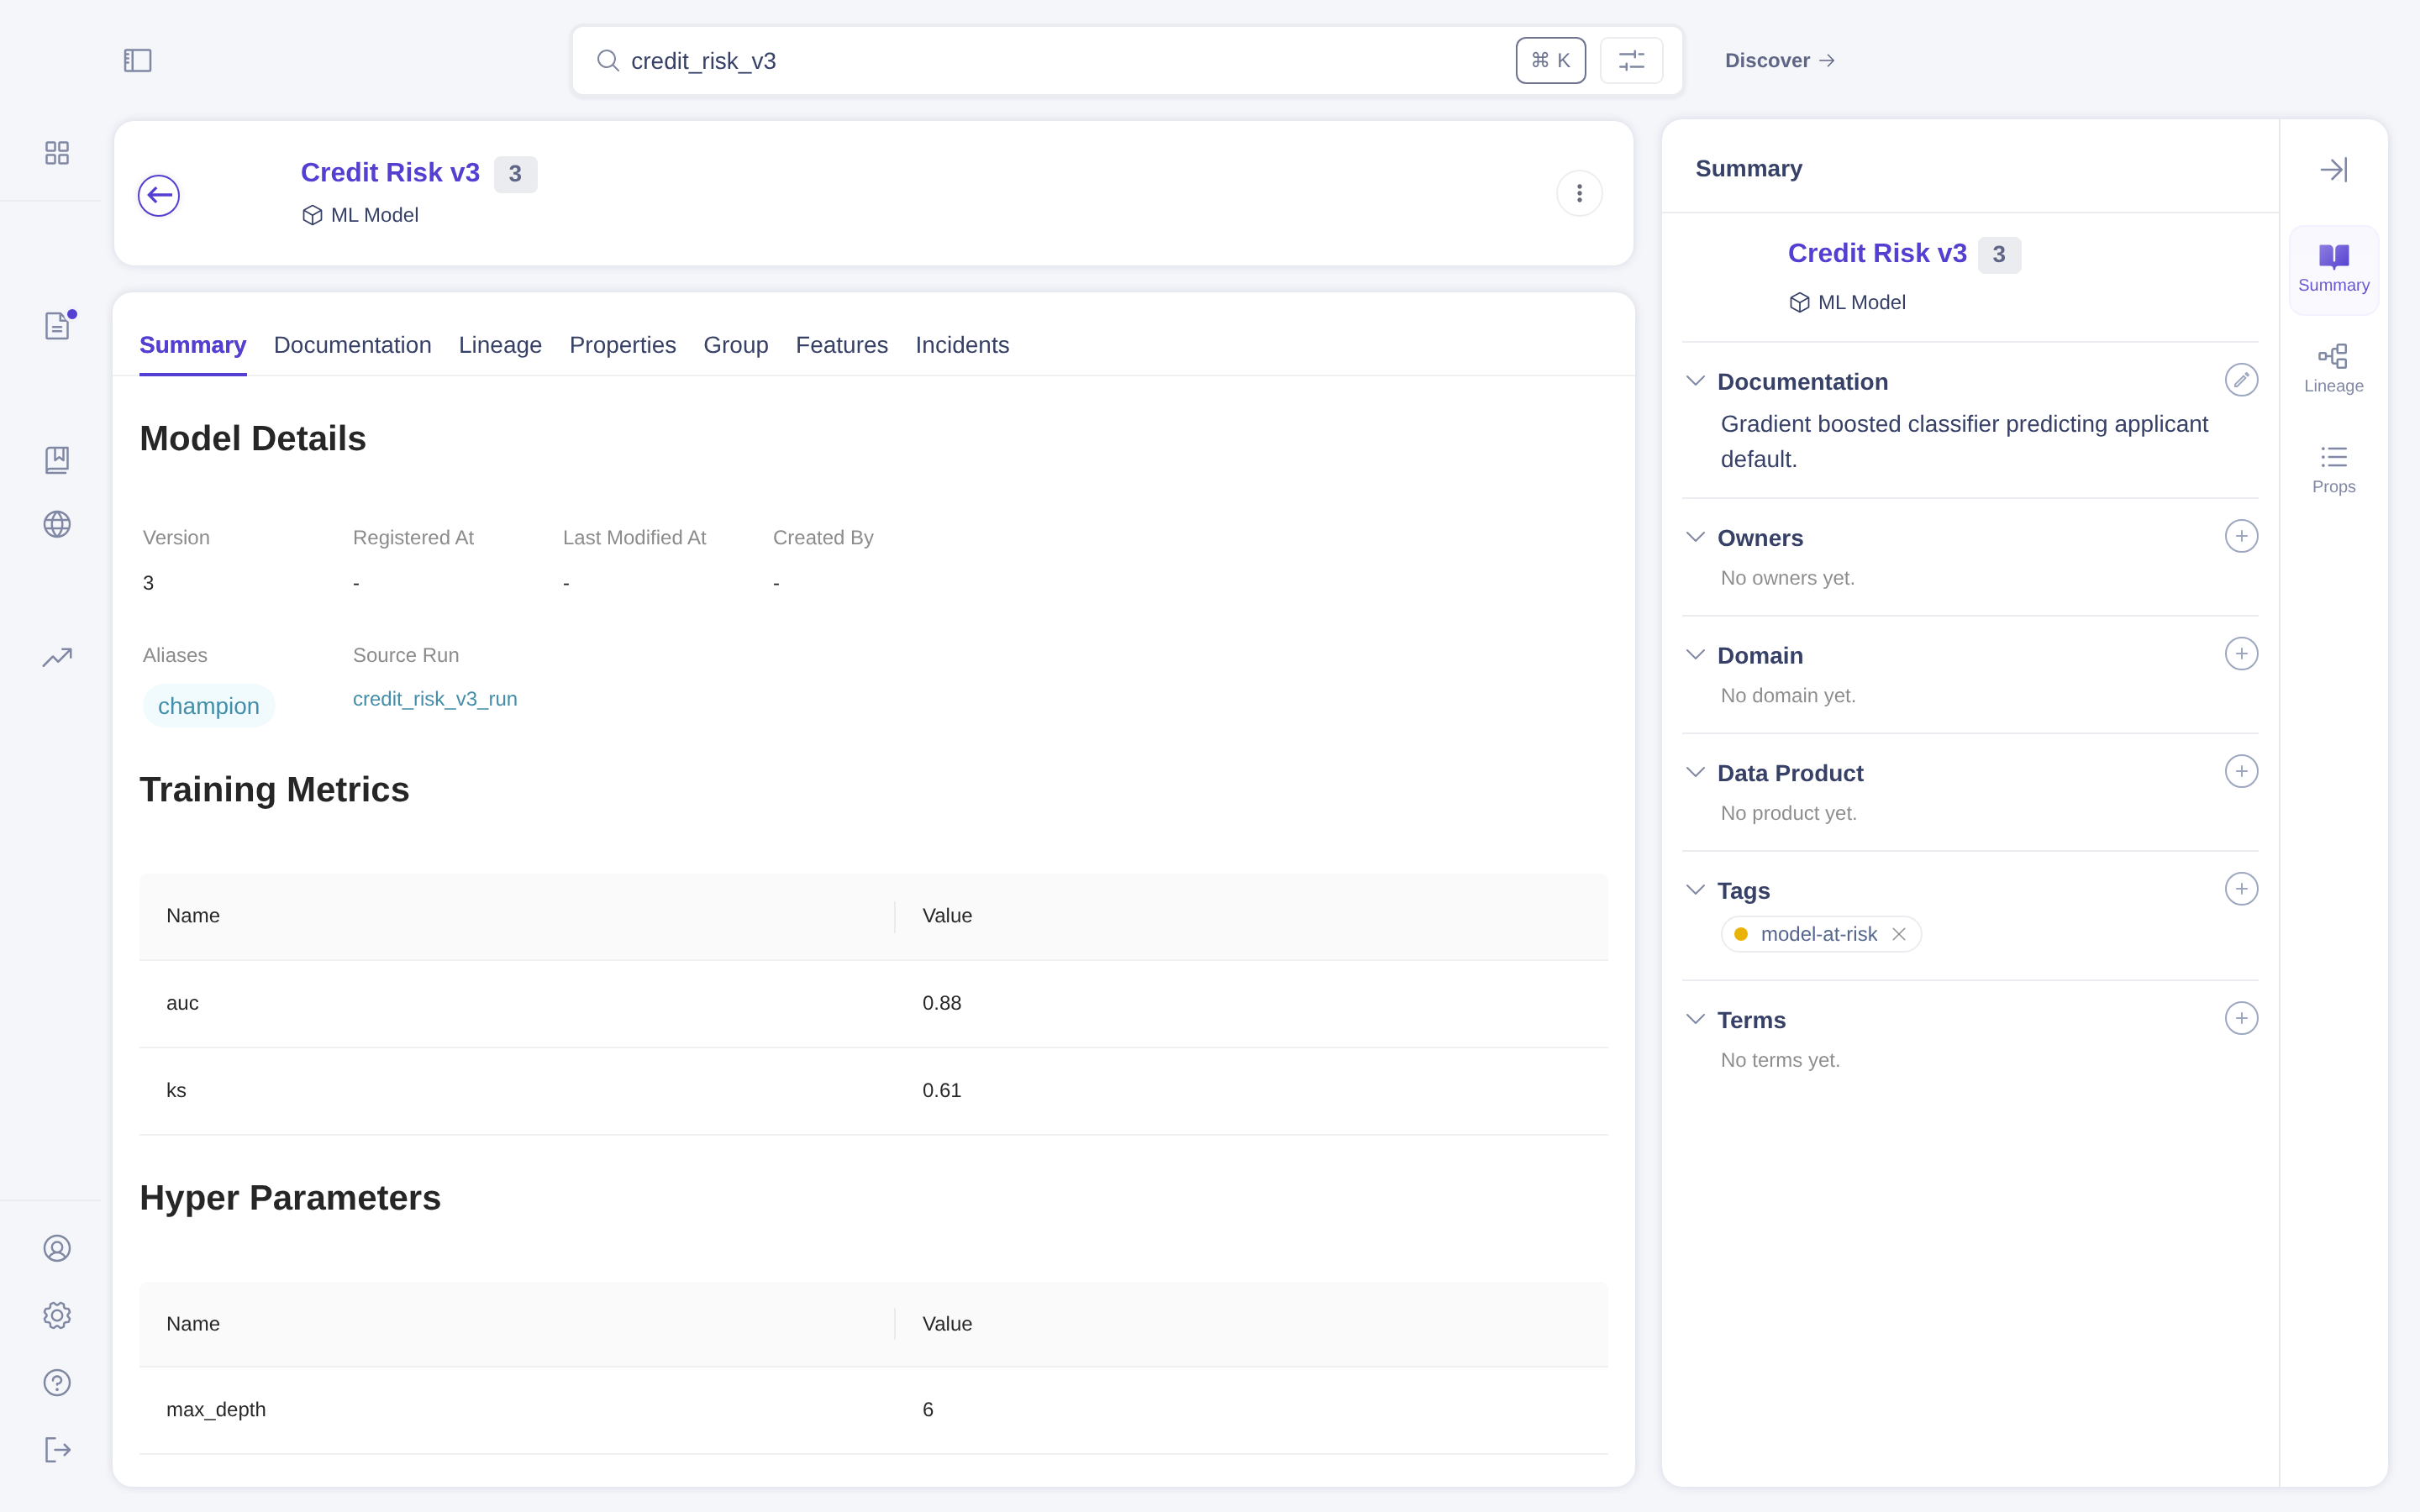Collapse the Terms section chevron
Viewport: 2420px width, 1512px height.
point(1695,1019)
